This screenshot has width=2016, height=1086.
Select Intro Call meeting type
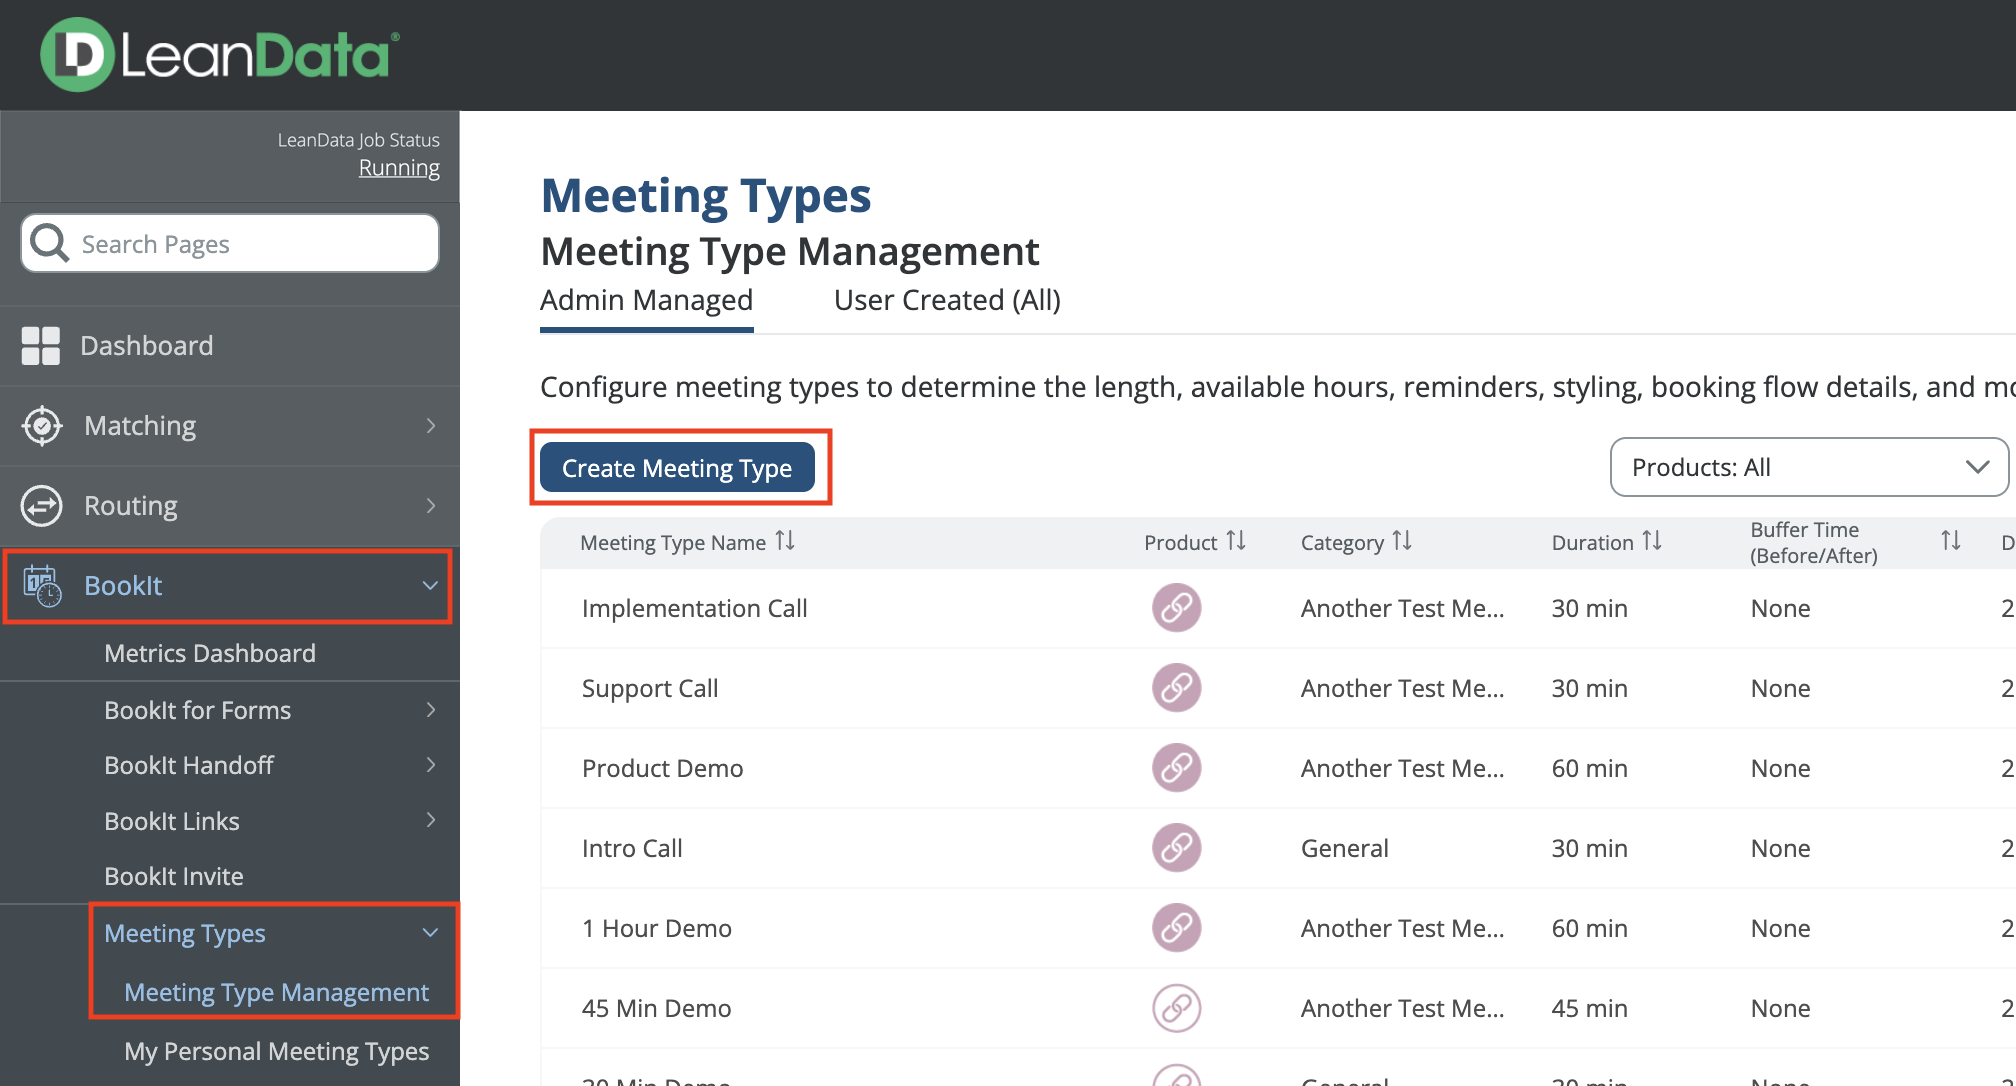632,848
